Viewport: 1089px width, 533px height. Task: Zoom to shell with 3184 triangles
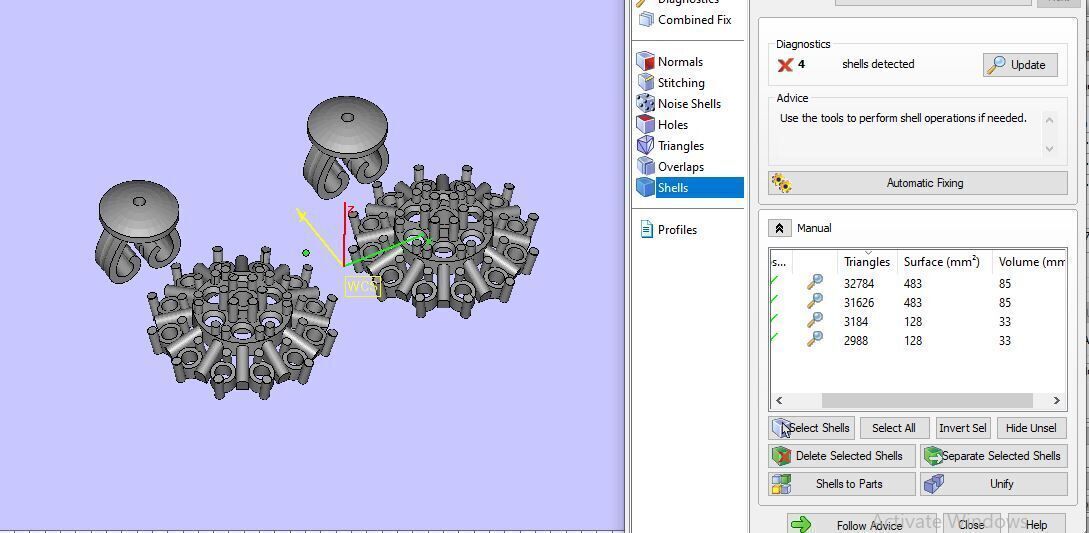(x=815, y=320)
